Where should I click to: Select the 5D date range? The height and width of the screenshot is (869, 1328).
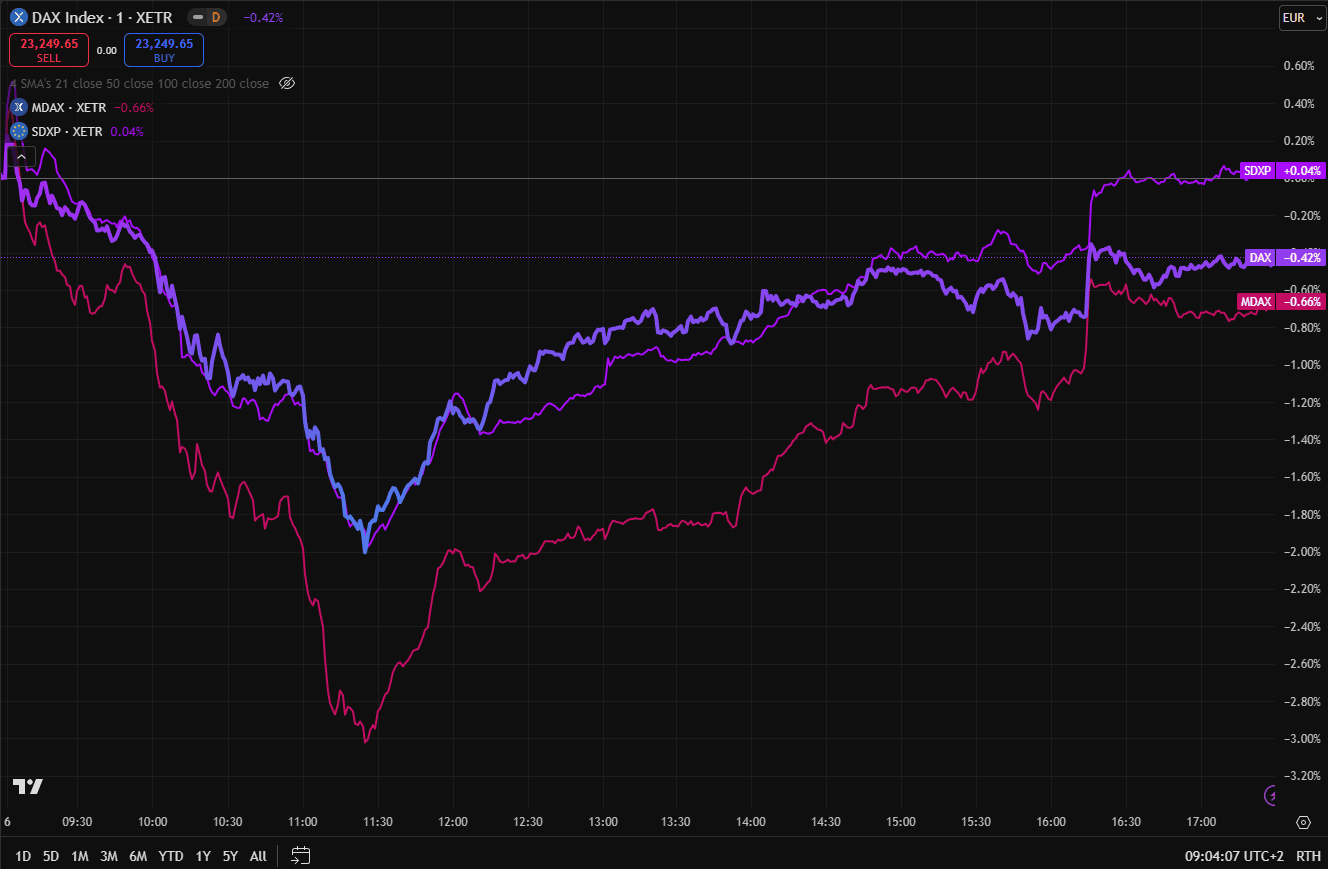(x=51, y=856)
